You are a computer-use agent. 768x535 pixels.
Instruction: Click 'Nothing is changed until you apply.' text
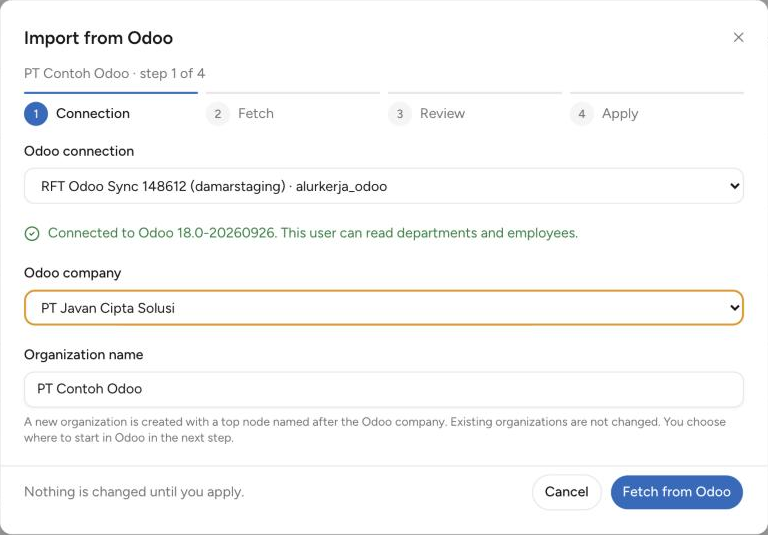coord(134,492)
